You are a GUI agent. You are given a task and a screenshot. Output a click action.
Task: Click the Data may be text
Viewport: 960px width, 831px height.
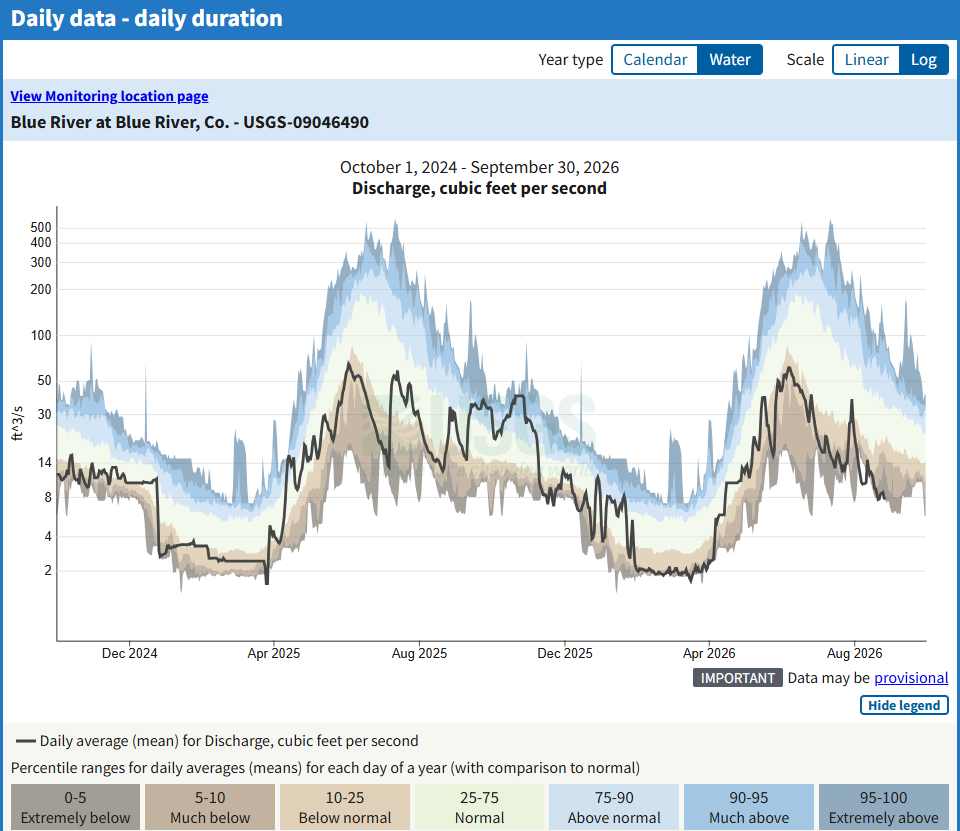(x=828, y=678)
